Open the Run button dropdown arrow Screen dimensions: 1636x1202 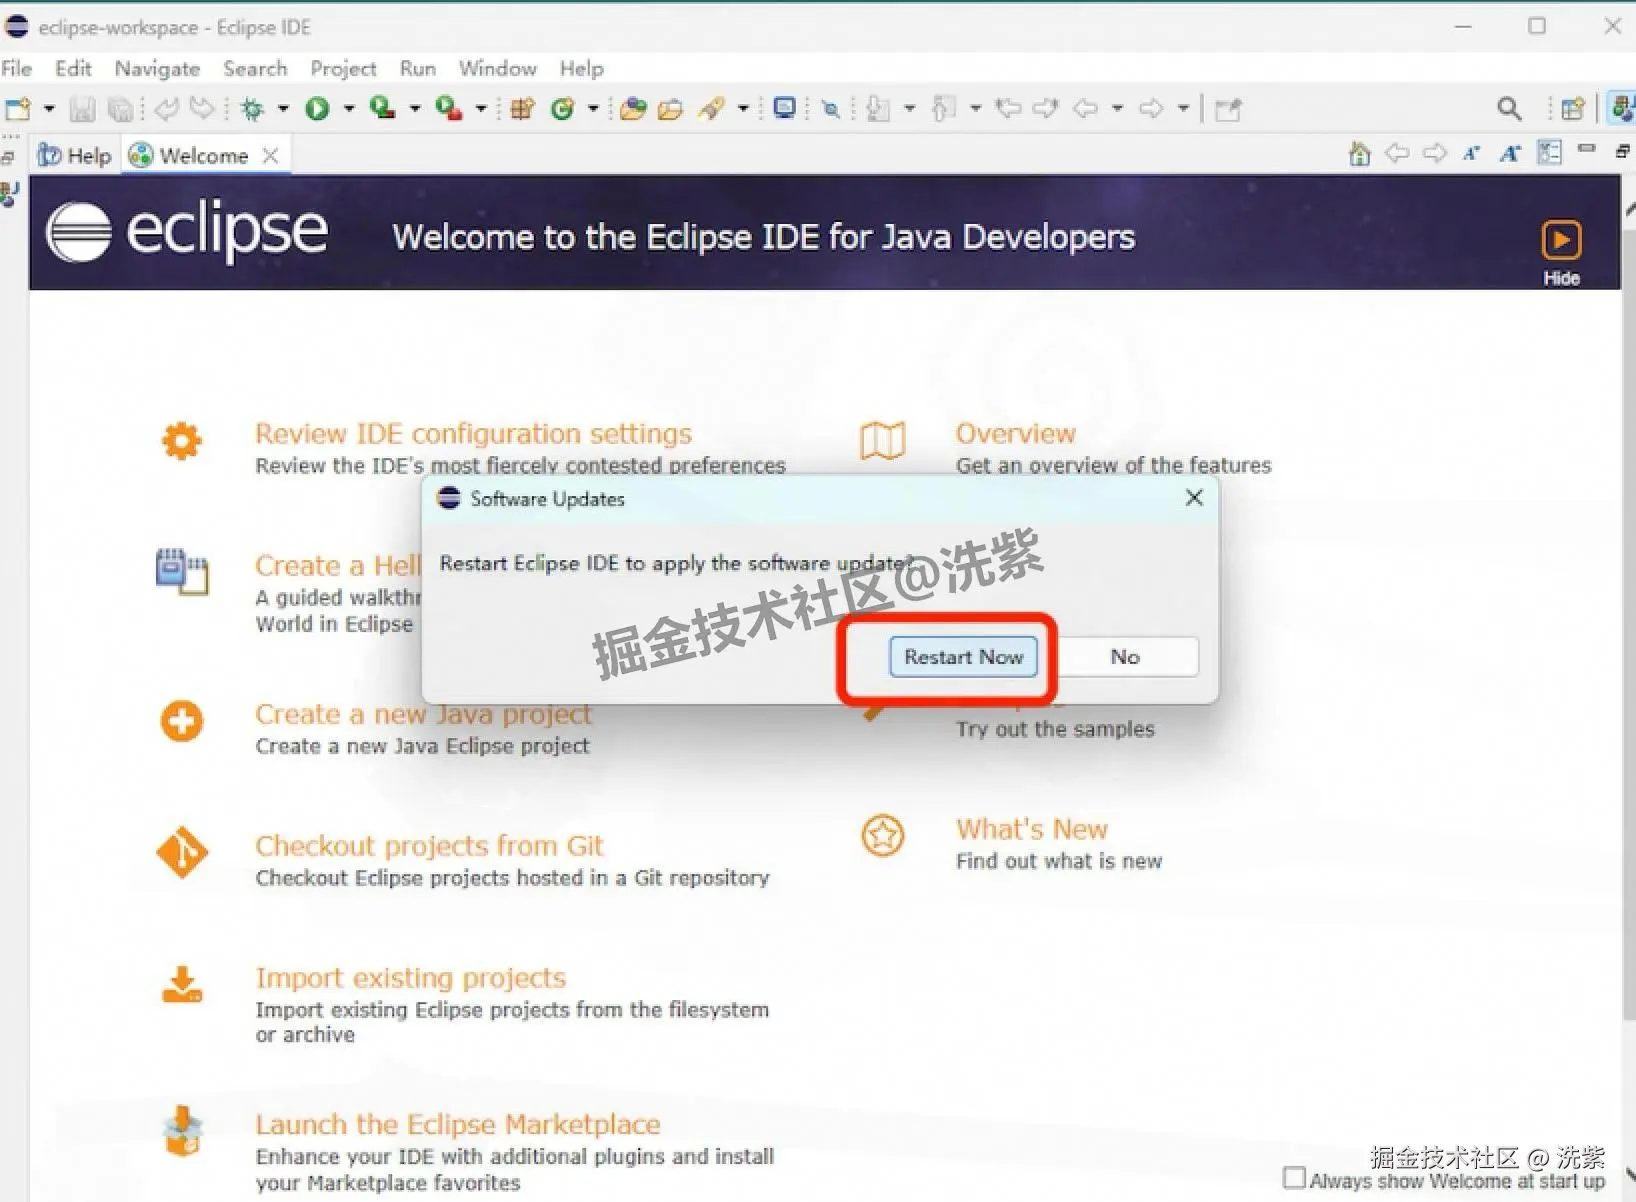point(347,109)
